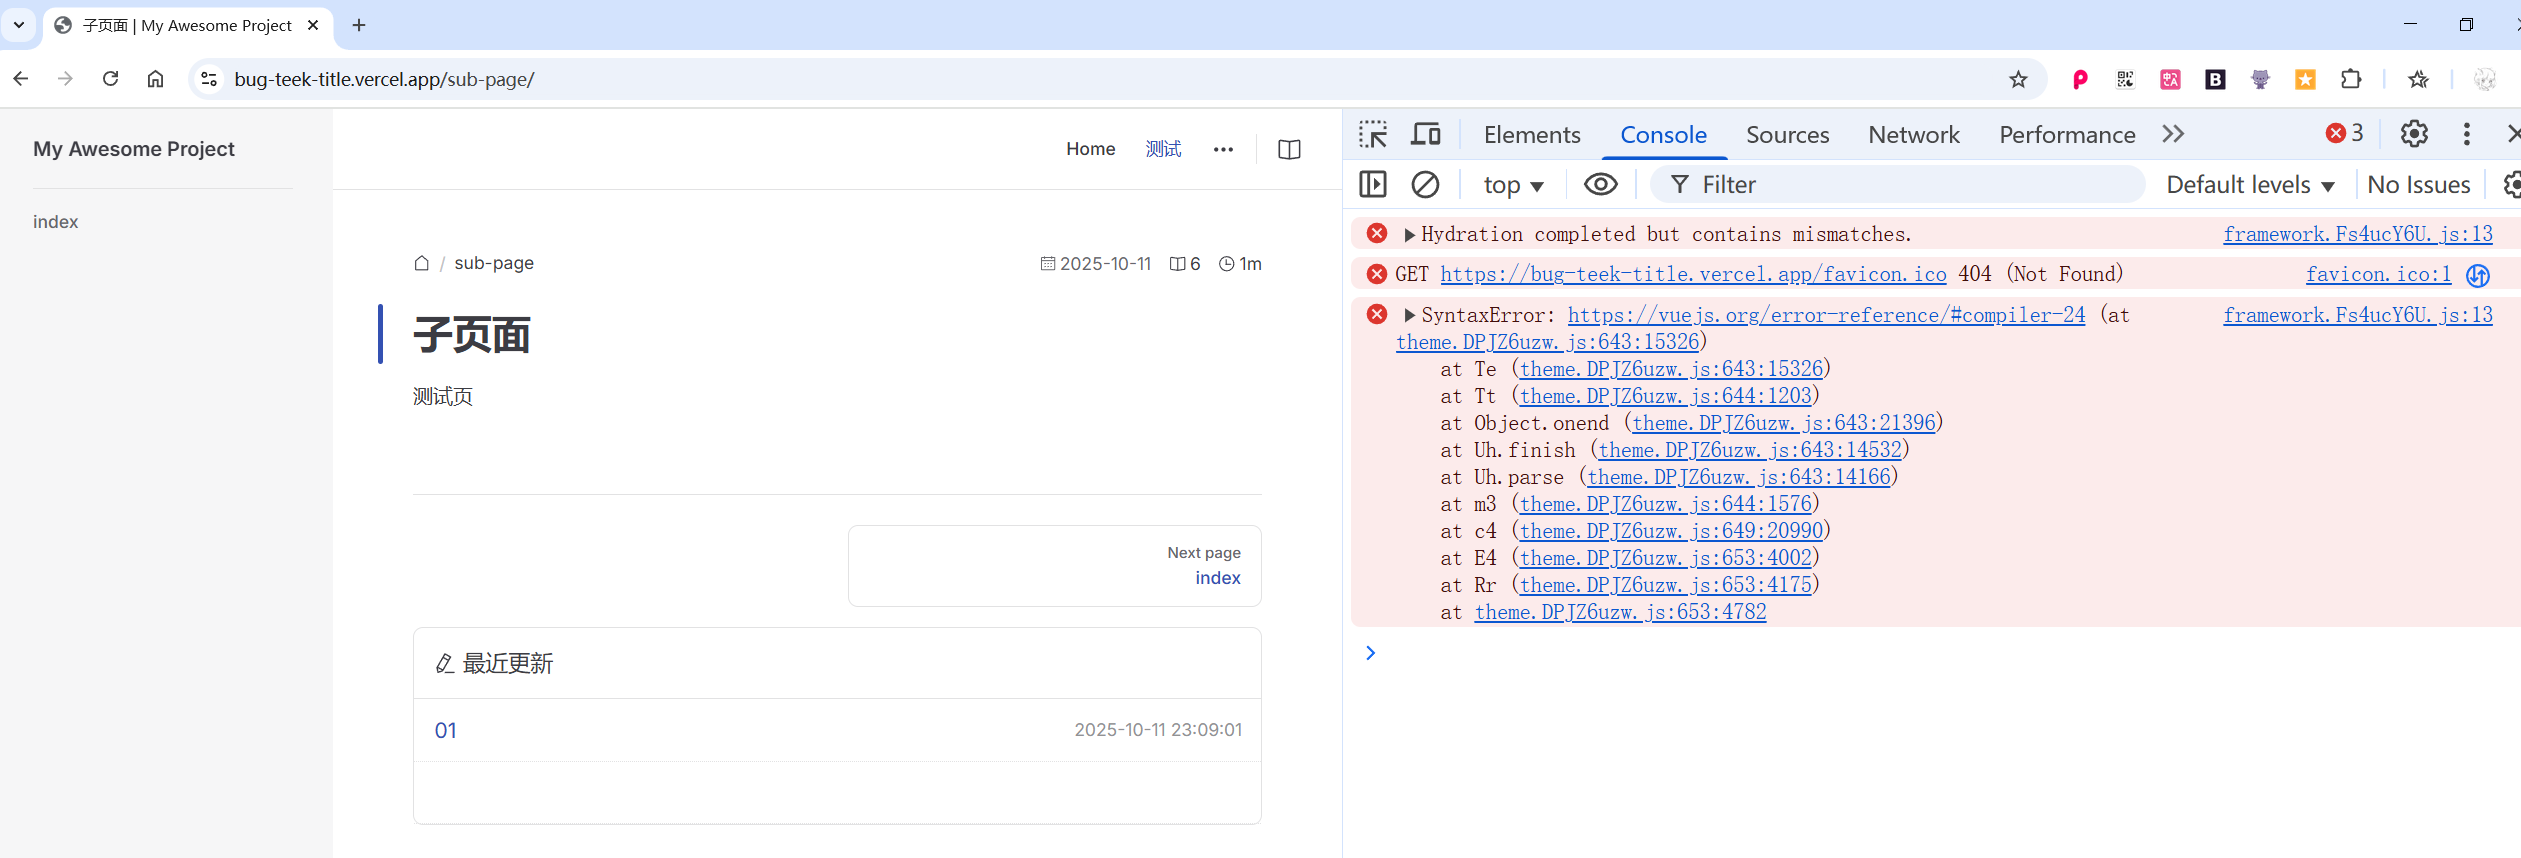Open the Extensions puzzle icon
Screen dimensions: 2521x858
[x=2351, y=80]
